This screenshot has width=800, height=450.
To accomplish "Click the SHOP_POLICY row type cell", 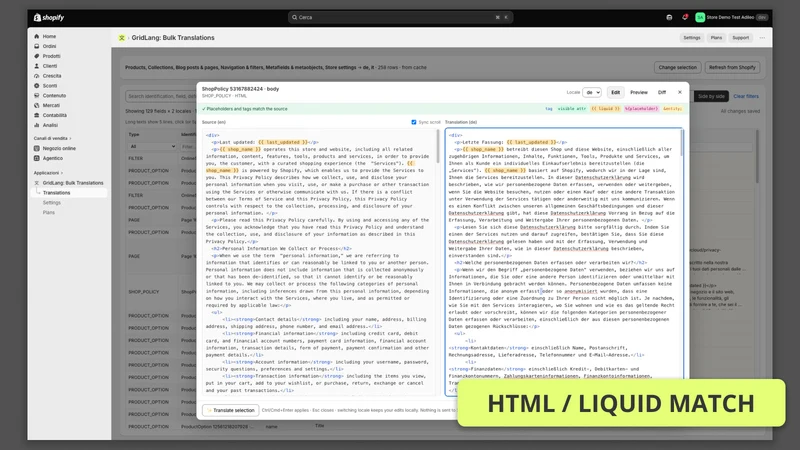I will pyautogui.click(x=144, y=292).
